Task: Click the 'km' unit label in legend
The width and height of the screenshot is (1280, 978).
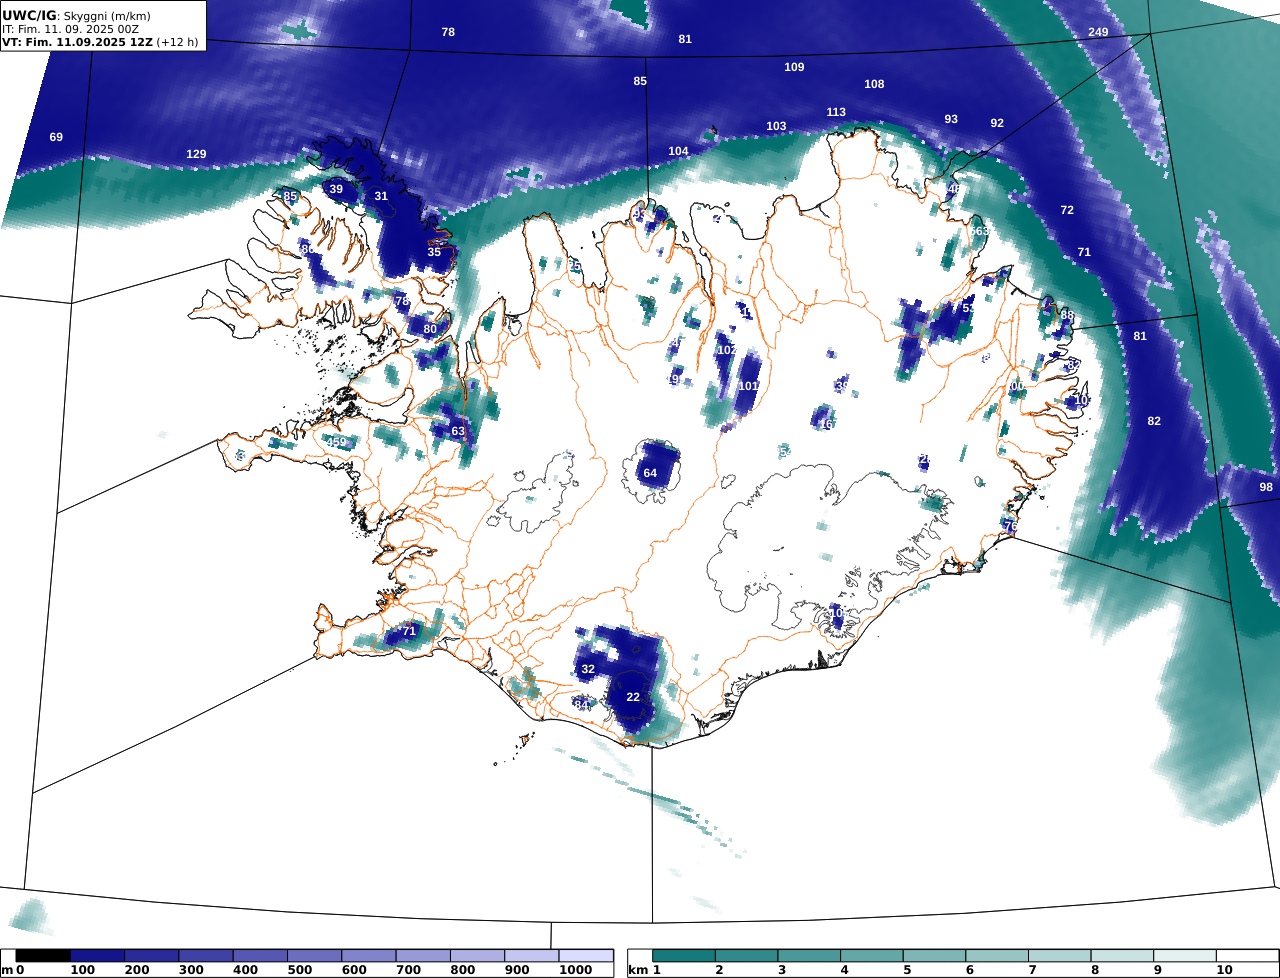Action: coord(636,970)
